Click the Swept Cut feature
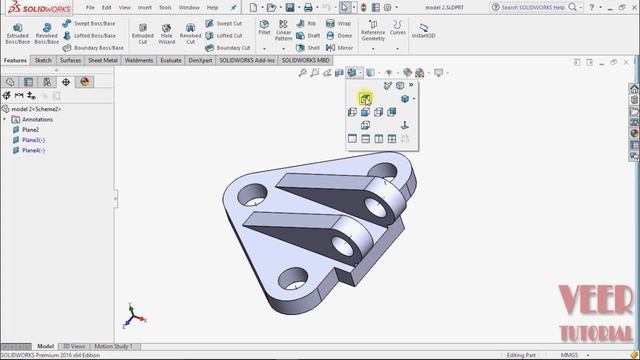Screen dimensions: 640x360 pos(224,24)
